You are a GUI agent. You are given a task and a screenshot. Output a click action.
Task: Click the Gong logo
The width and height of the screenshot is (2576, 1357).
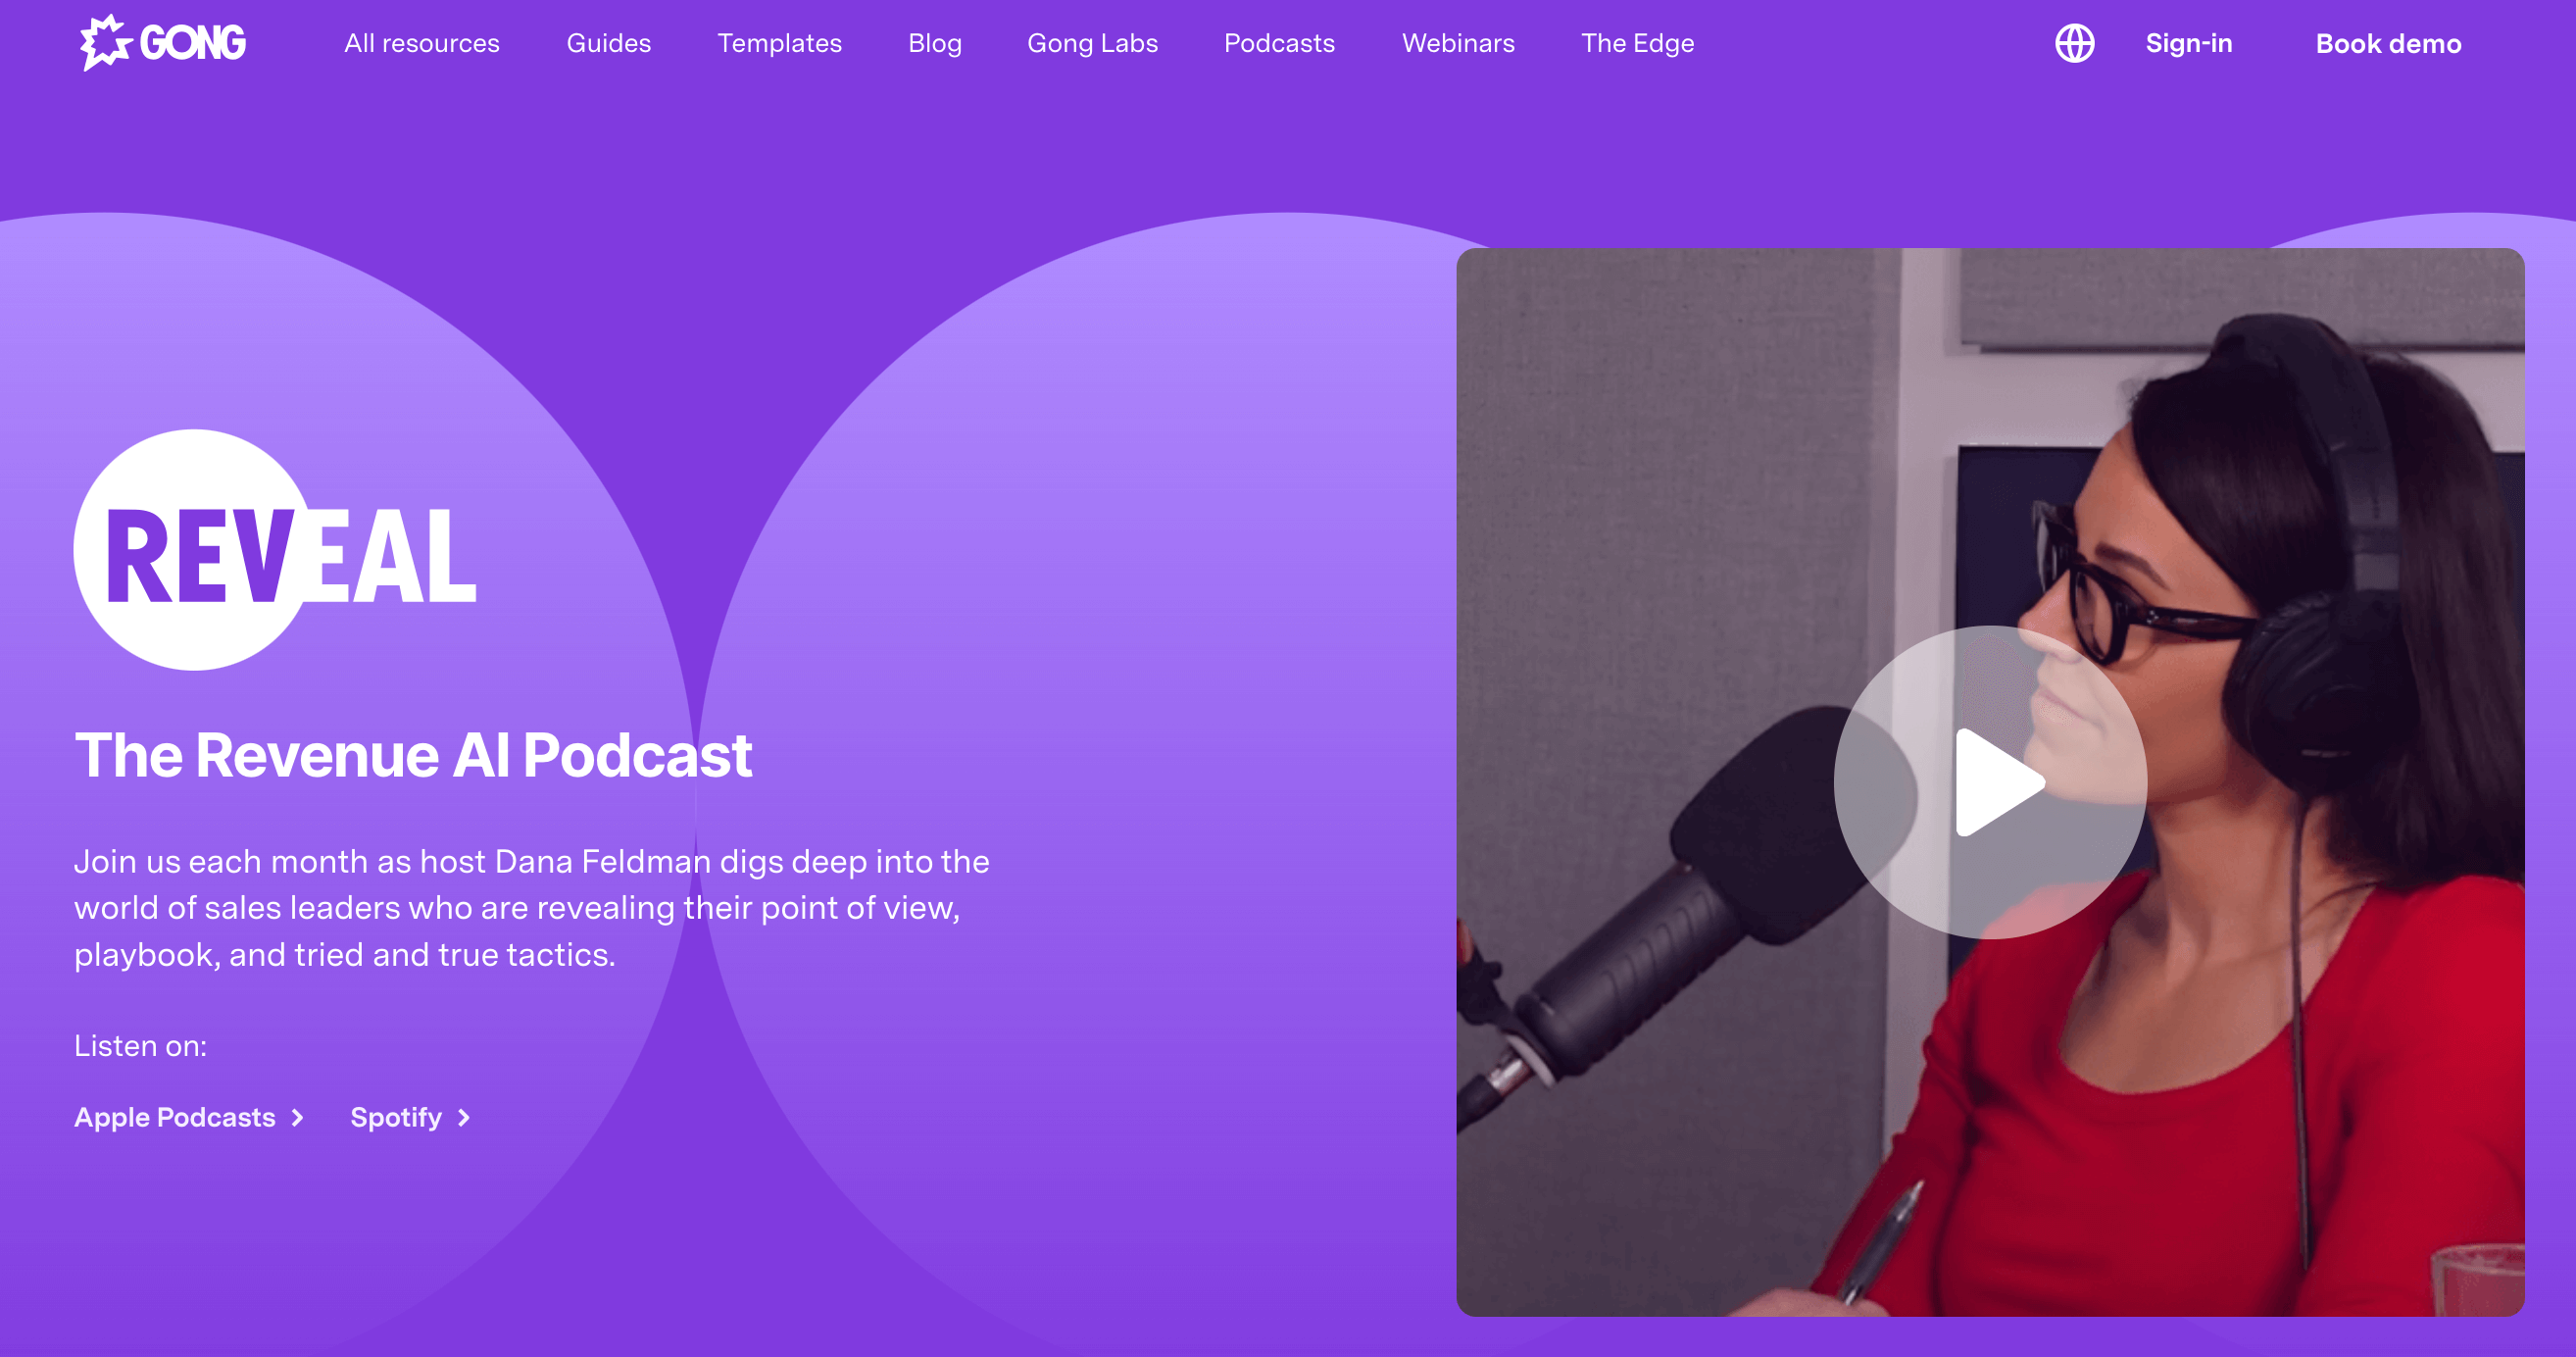pos(162,42)
